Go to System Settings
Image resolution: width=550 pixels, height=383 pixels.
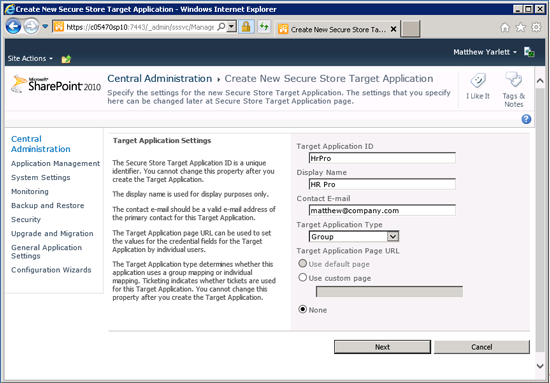[x=41, y=177]
